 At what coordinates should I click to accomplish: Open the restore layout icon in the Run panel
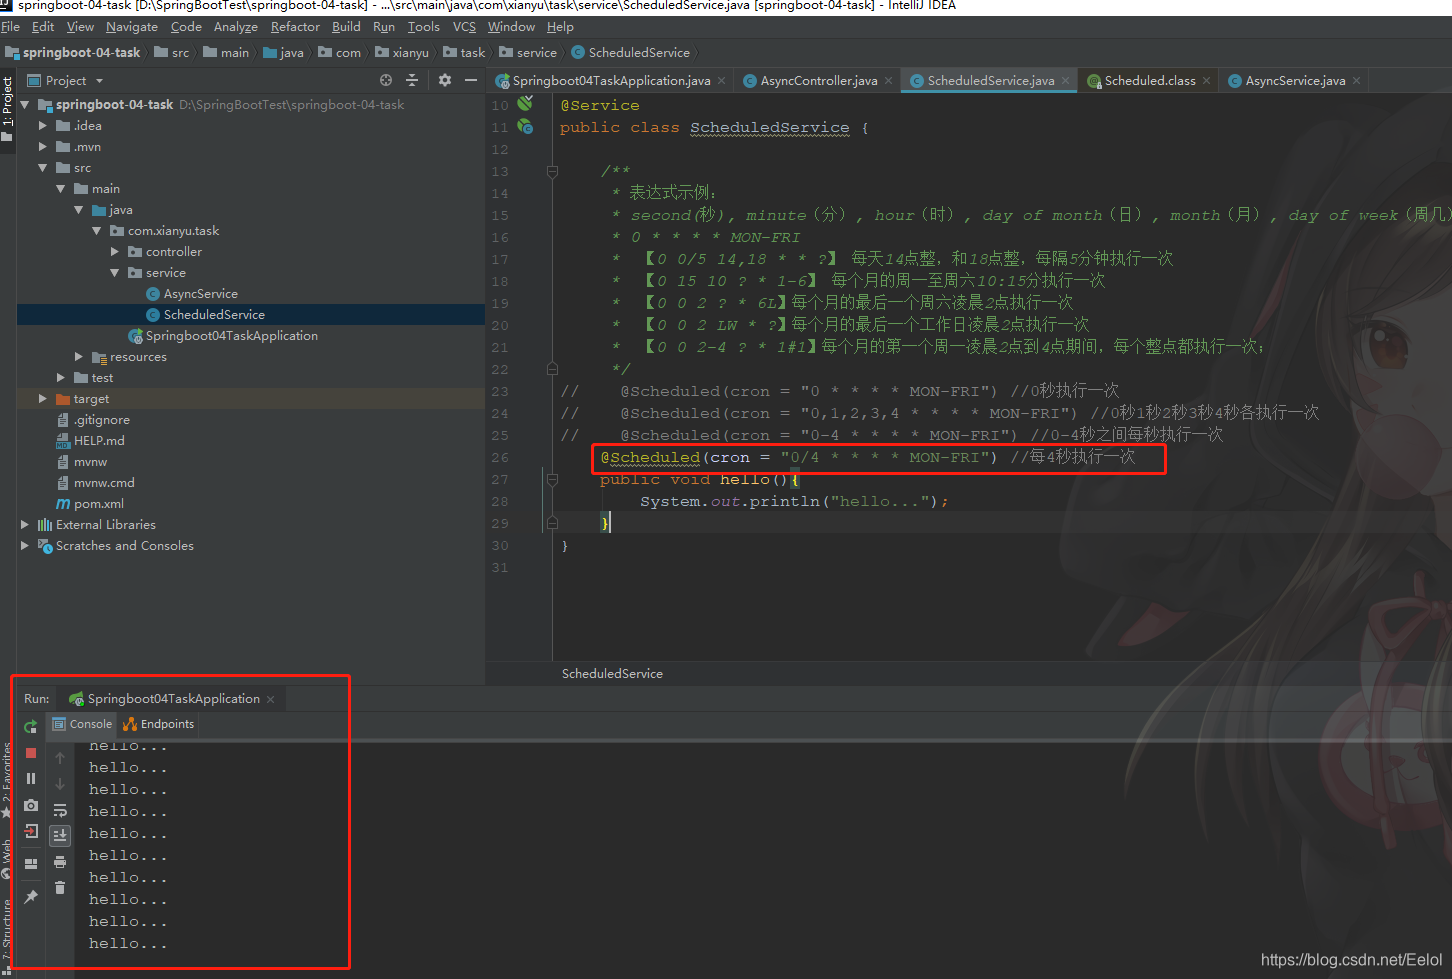pos(31,863)
